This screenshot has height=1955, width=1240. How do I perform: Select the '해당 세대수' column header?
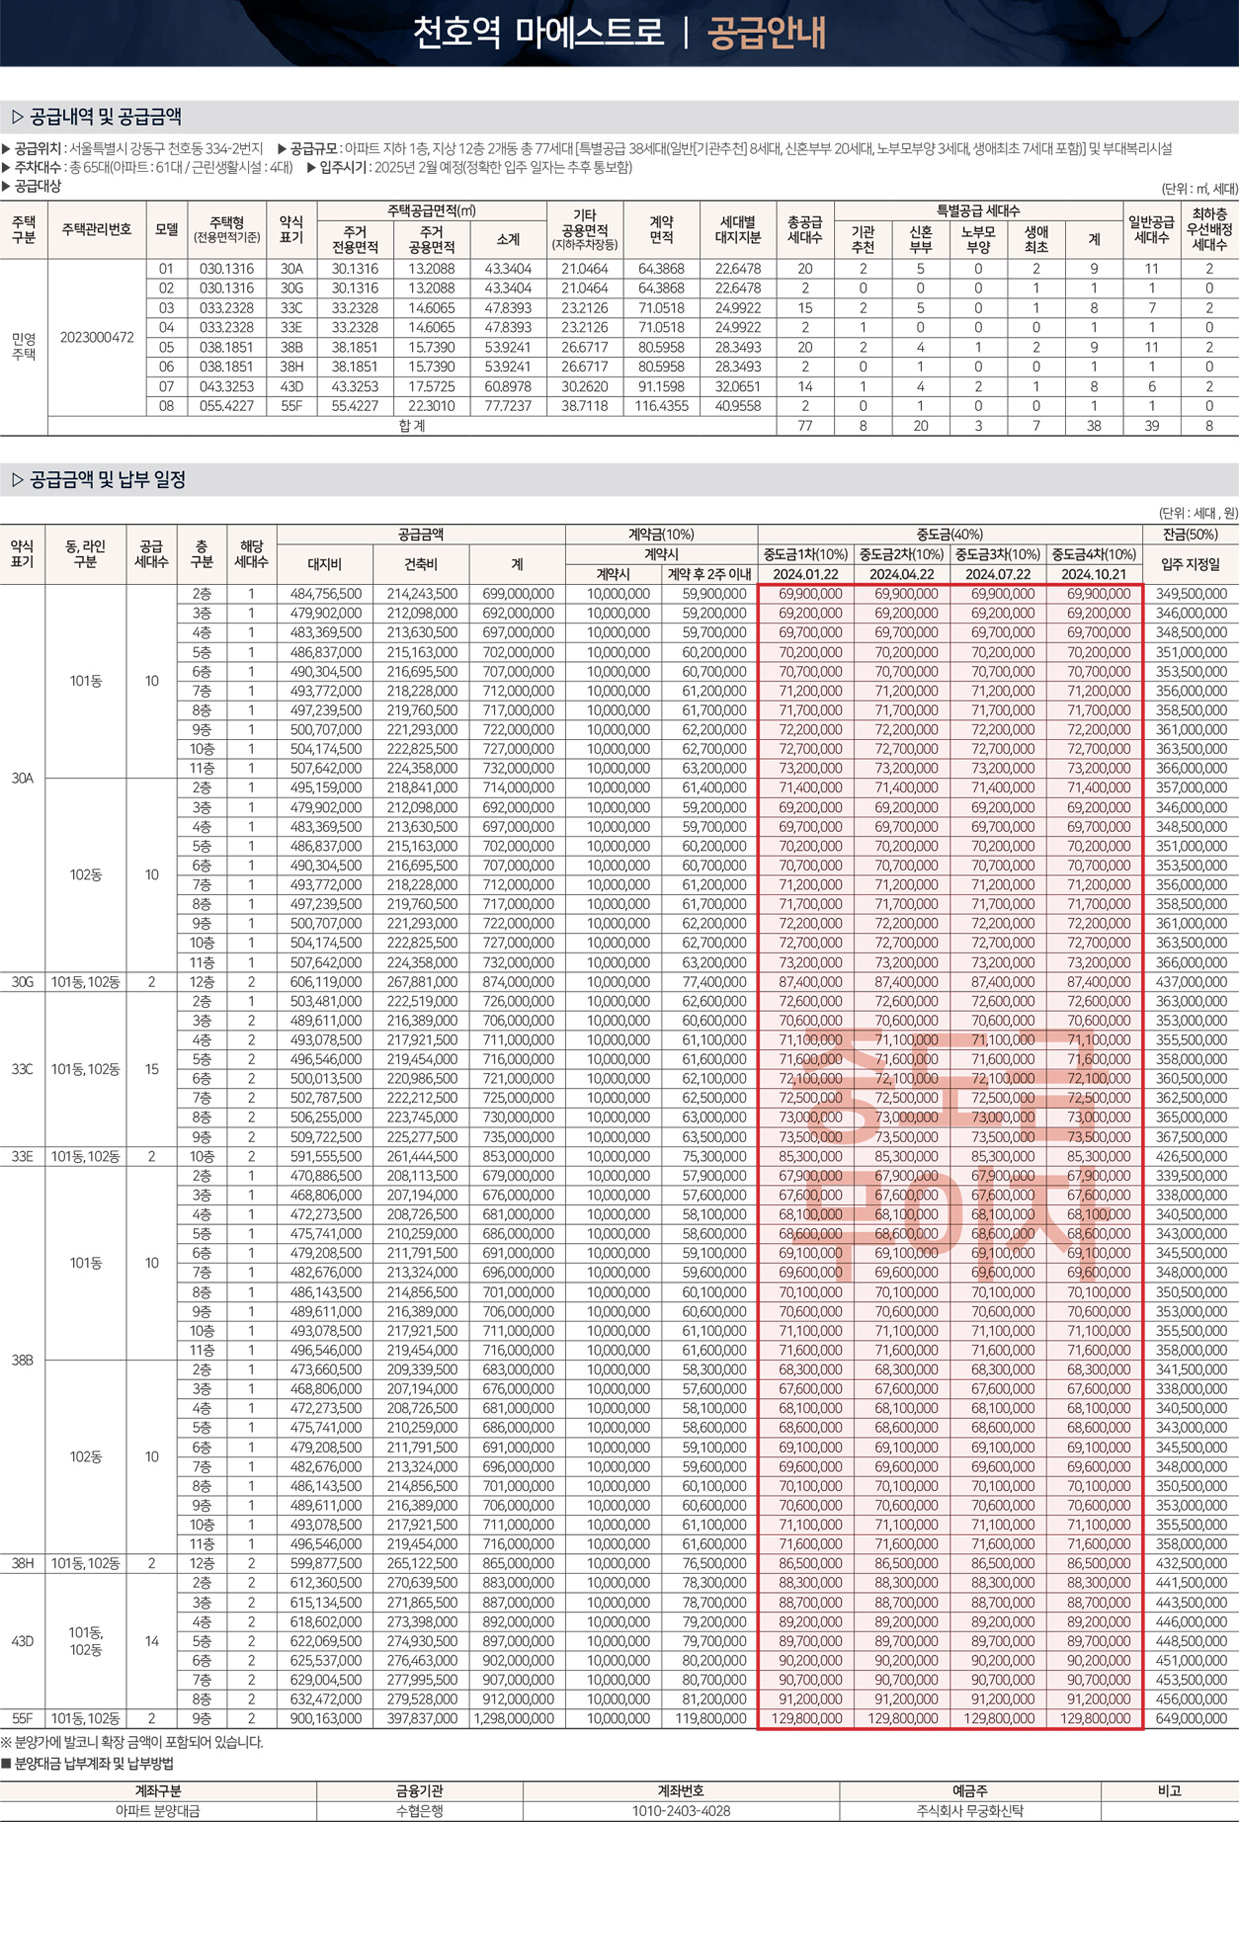coord(251,555)
